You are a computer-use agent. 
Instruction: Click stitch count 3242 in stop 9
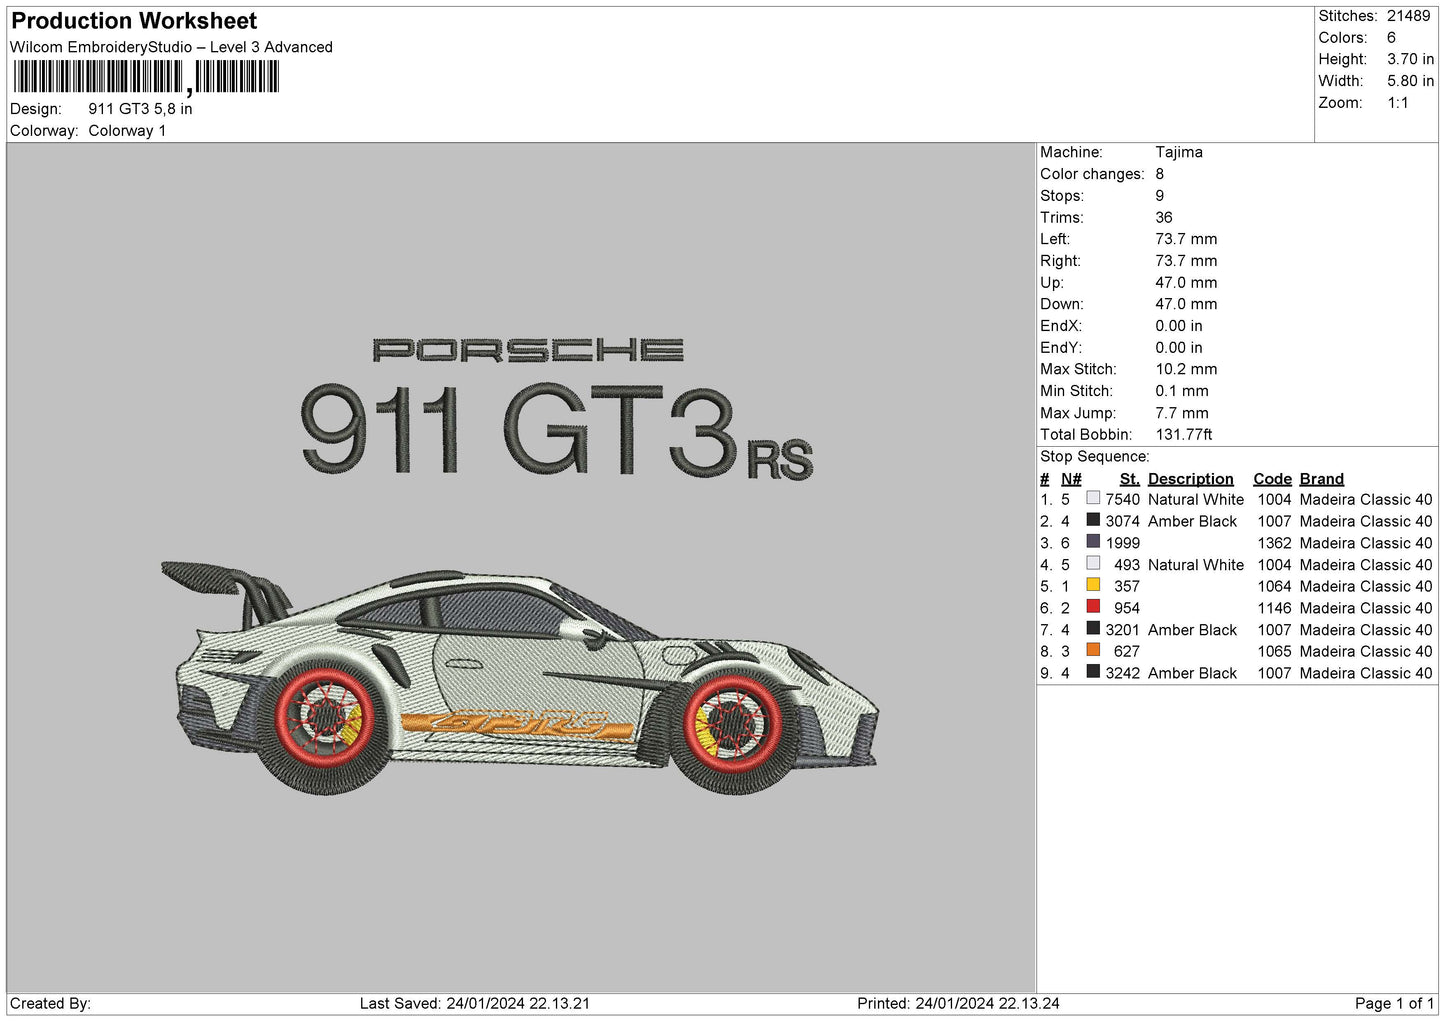1123,674
